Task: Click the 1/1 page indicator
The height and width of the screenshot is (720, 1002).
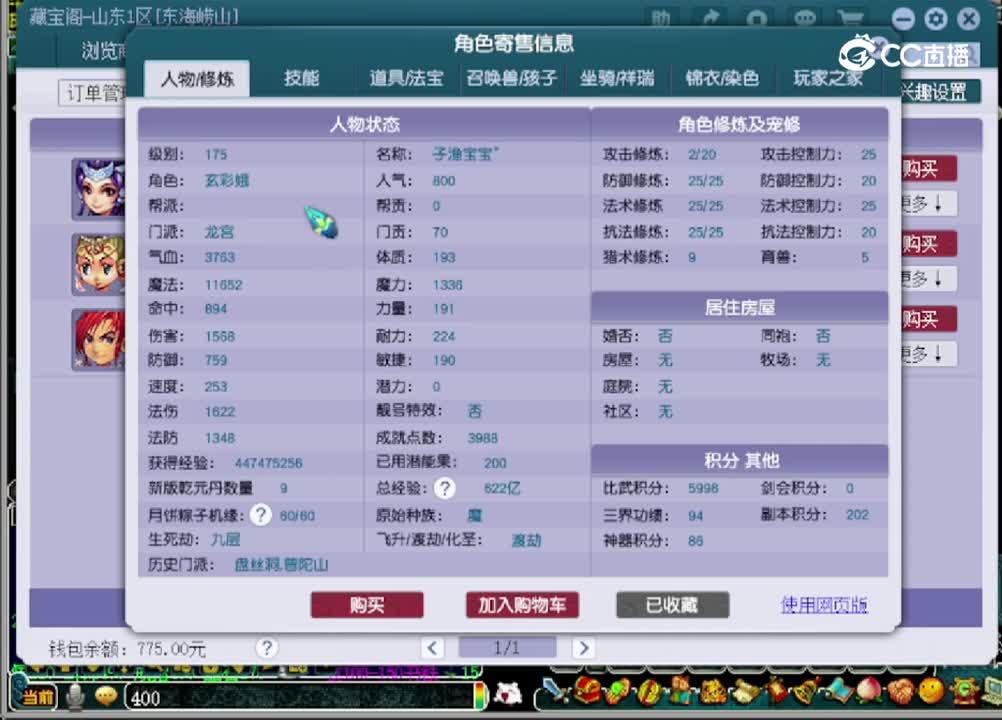Action: tap(508, 648)
